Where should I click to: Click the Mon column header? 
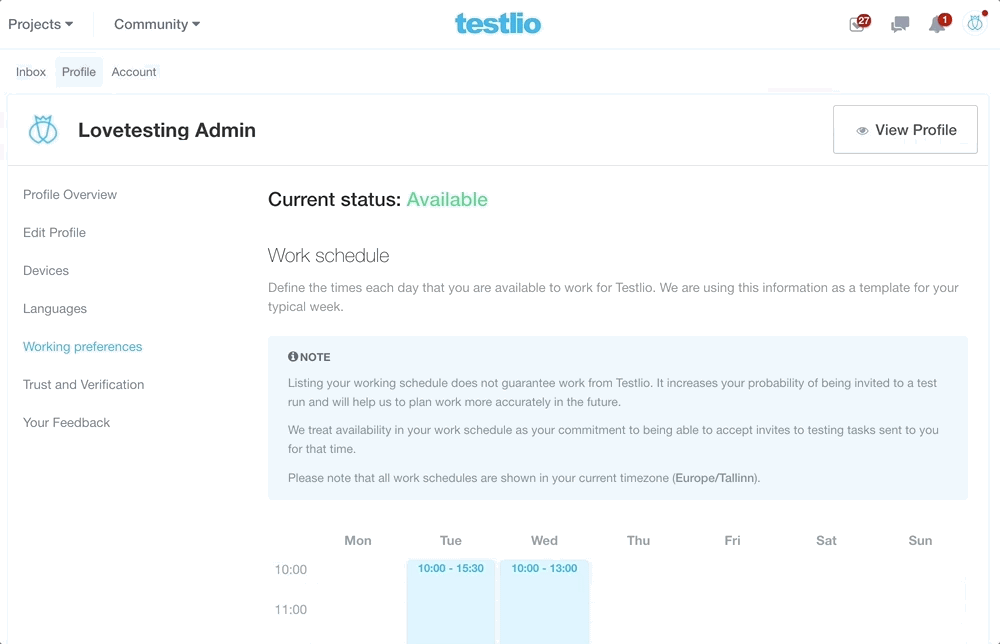tap(358, 541)
